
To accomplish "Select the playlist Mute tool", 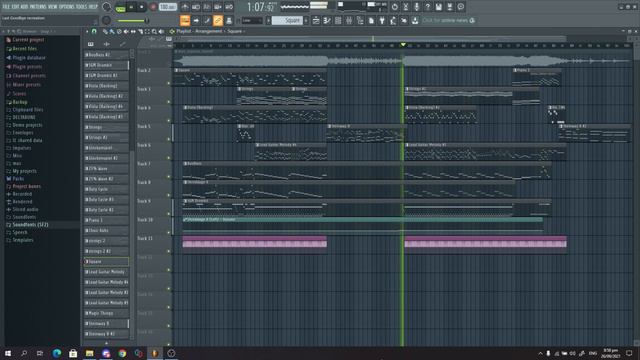I will (x=126, y=31).
